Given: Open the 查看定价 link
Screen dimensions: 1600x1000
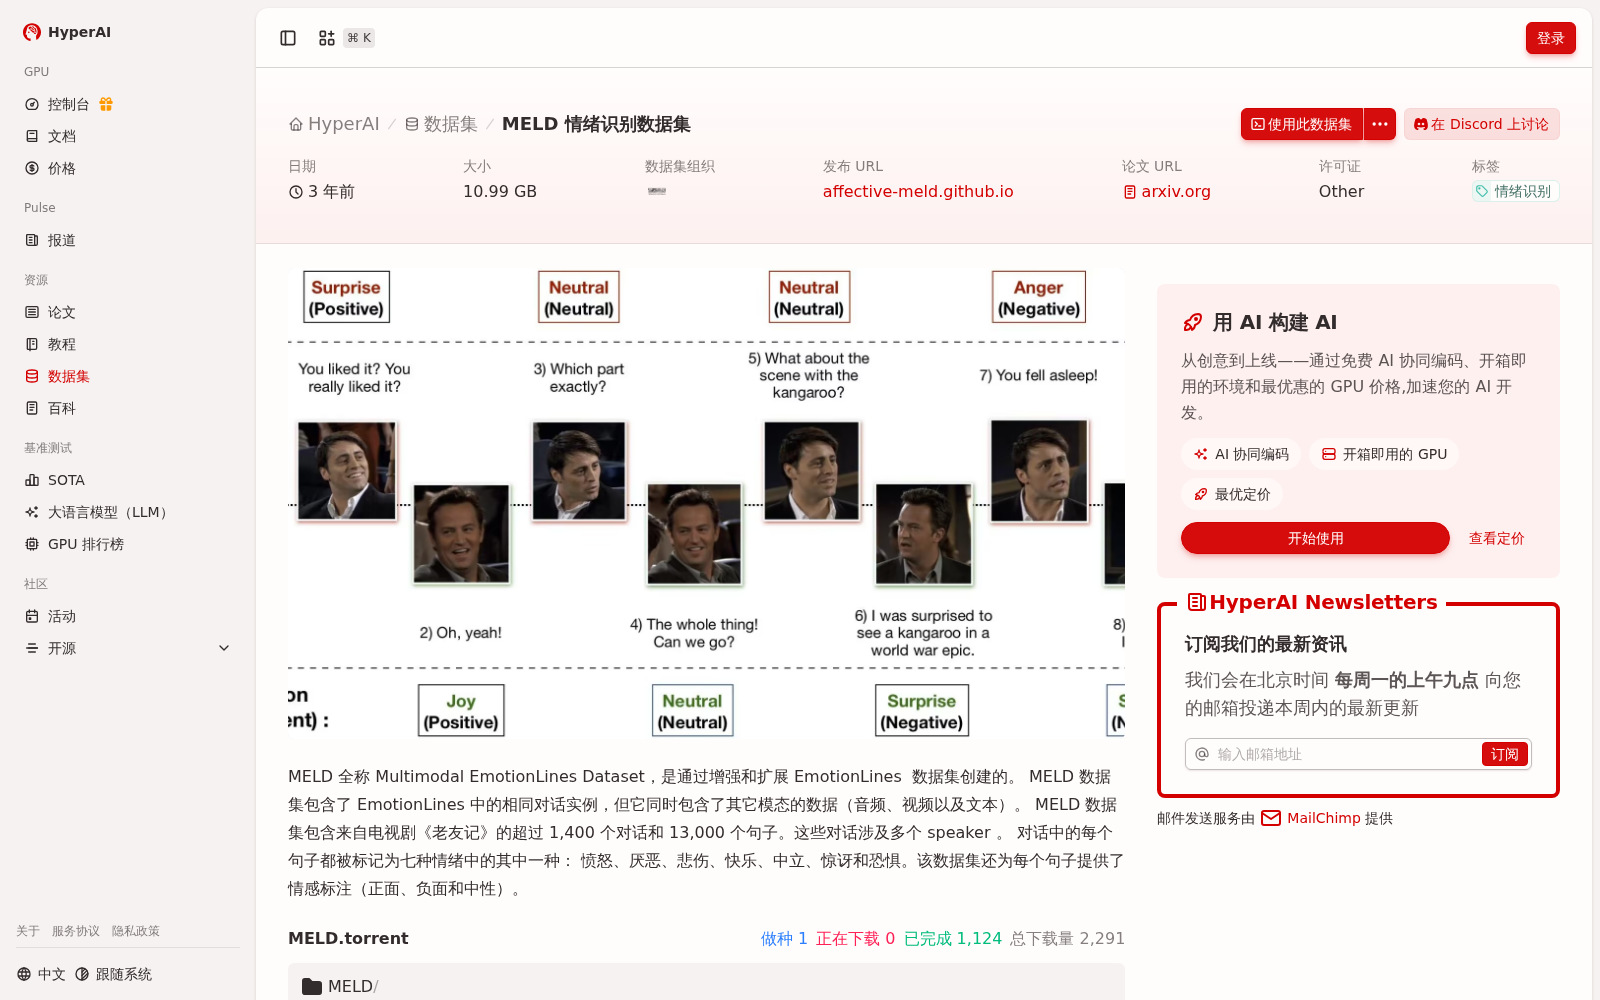Looking at the screenshot, I should (x=1496, y=538).
